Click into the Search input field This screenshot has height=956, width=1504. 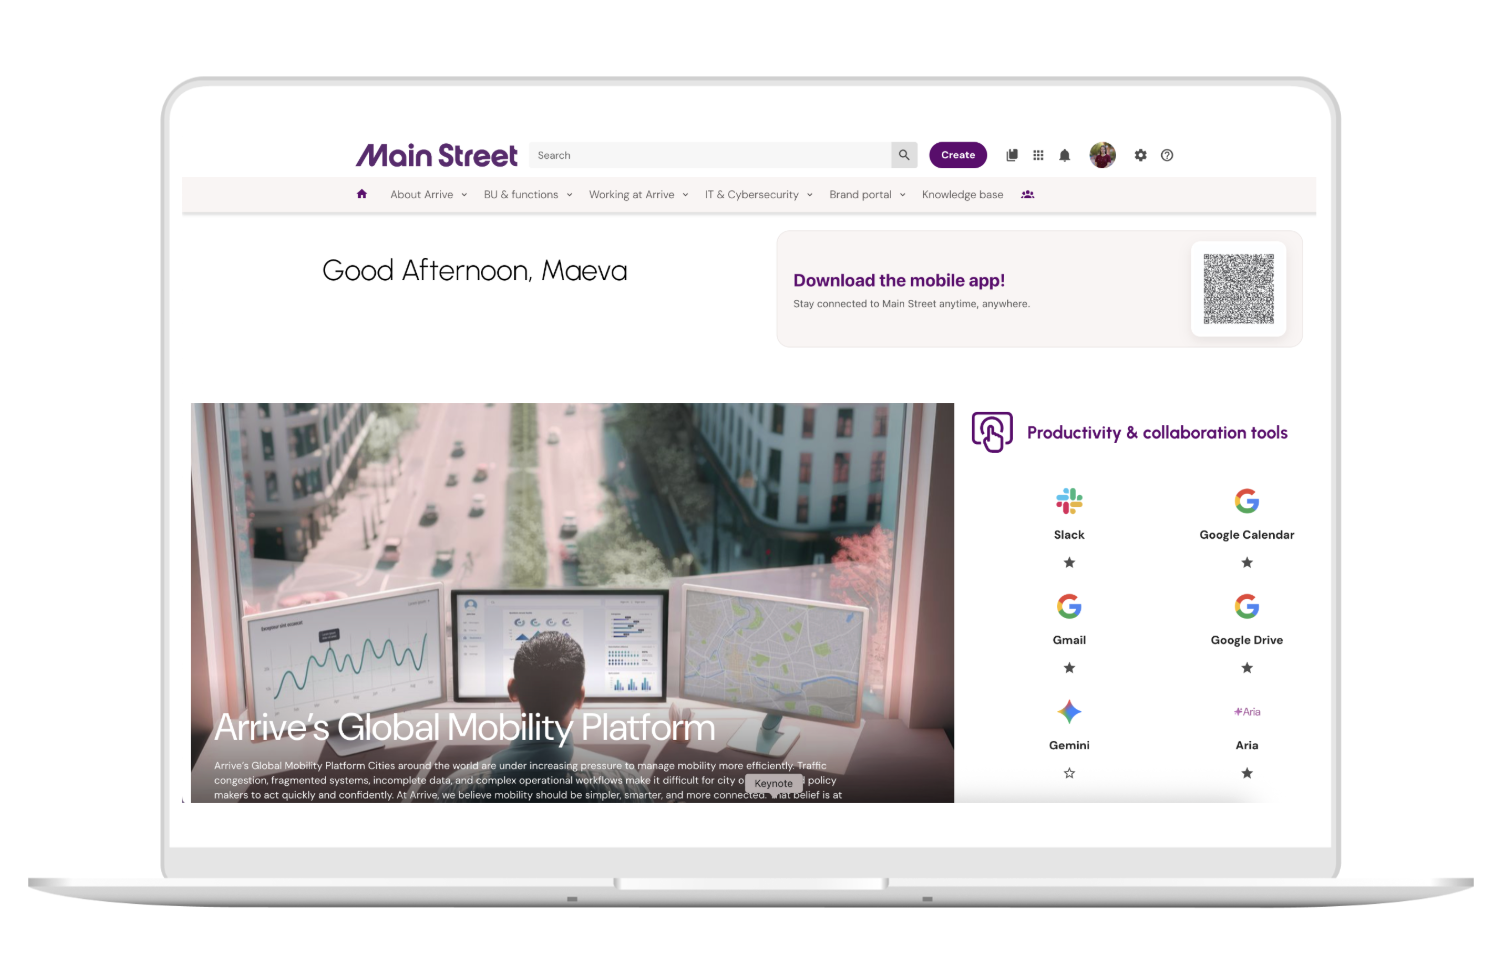click(x=710, y=155)
